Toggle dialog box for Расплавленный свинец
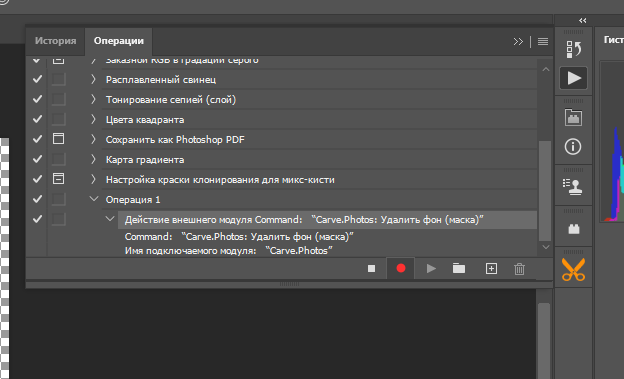Screen dimensions: 624x379 58,79
